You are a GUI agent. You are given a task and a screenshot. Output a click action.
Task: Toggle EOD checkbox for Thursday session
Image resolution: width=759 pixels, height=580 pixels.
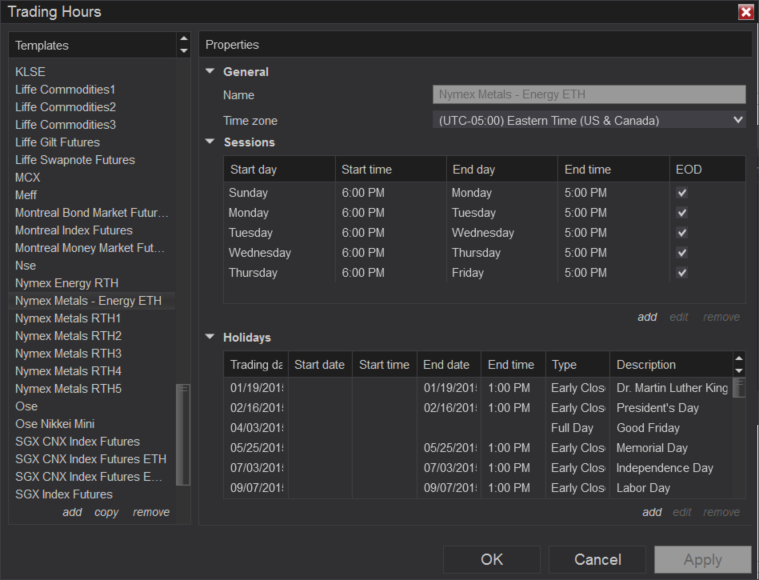(x=682, y=273)
